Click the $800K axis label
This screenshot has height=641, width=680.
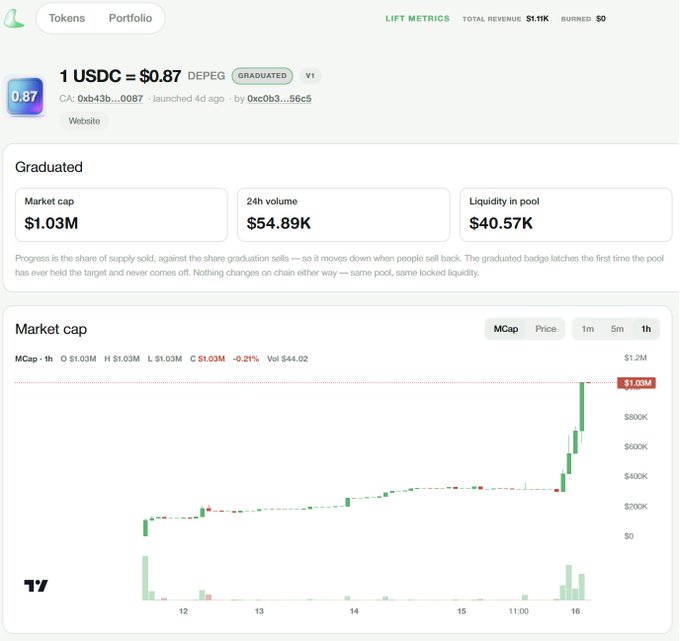click(636, 417)
